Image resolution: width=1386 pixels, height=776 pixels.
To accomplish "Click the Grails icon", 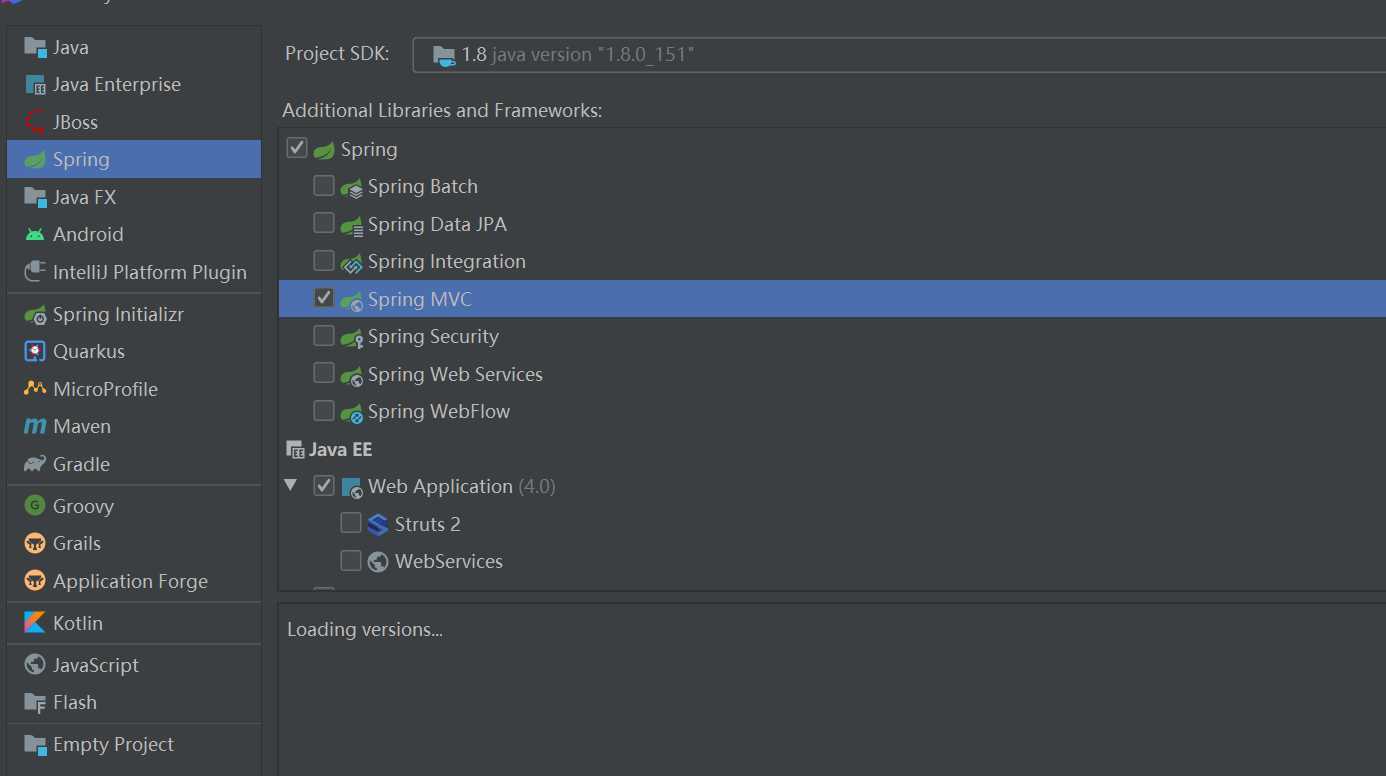I will tap(35, 543).
